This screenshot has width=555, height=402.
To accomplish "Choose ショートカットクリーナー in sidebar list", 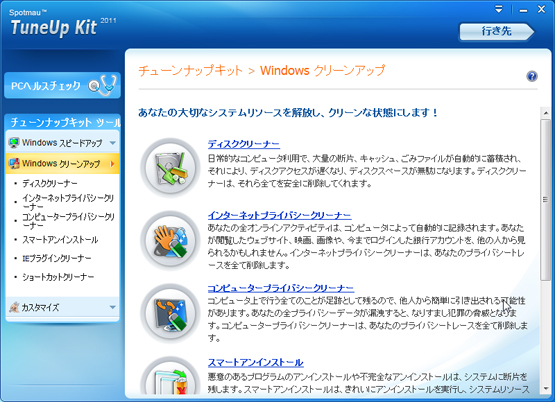I will click(x=58, y=277).
